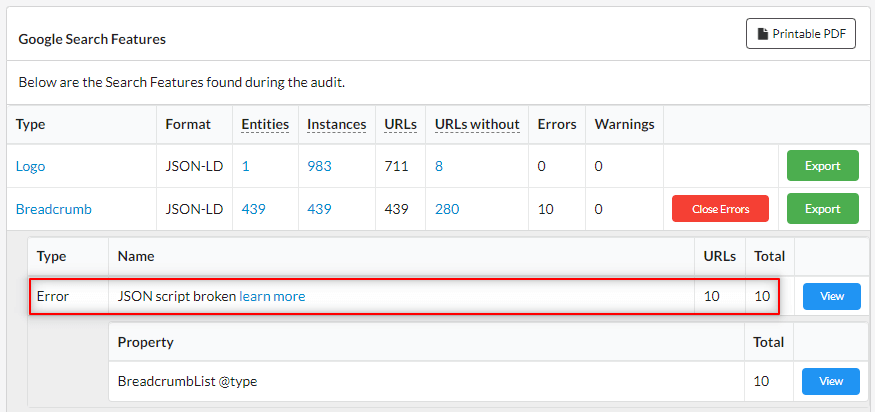Click Logo entities value 1

click(x=246, y=166)
